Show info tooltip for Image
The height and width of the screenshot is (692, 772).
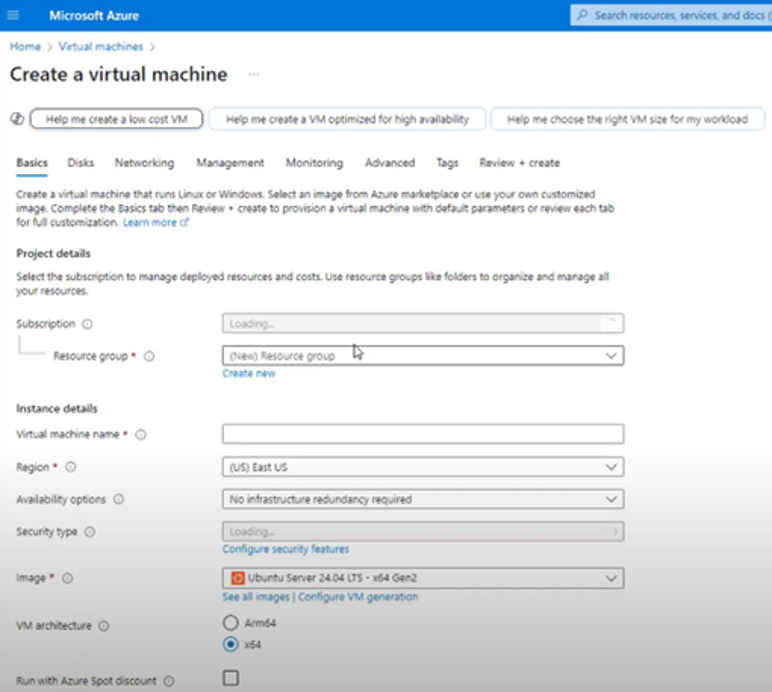(x=67, y=578)
